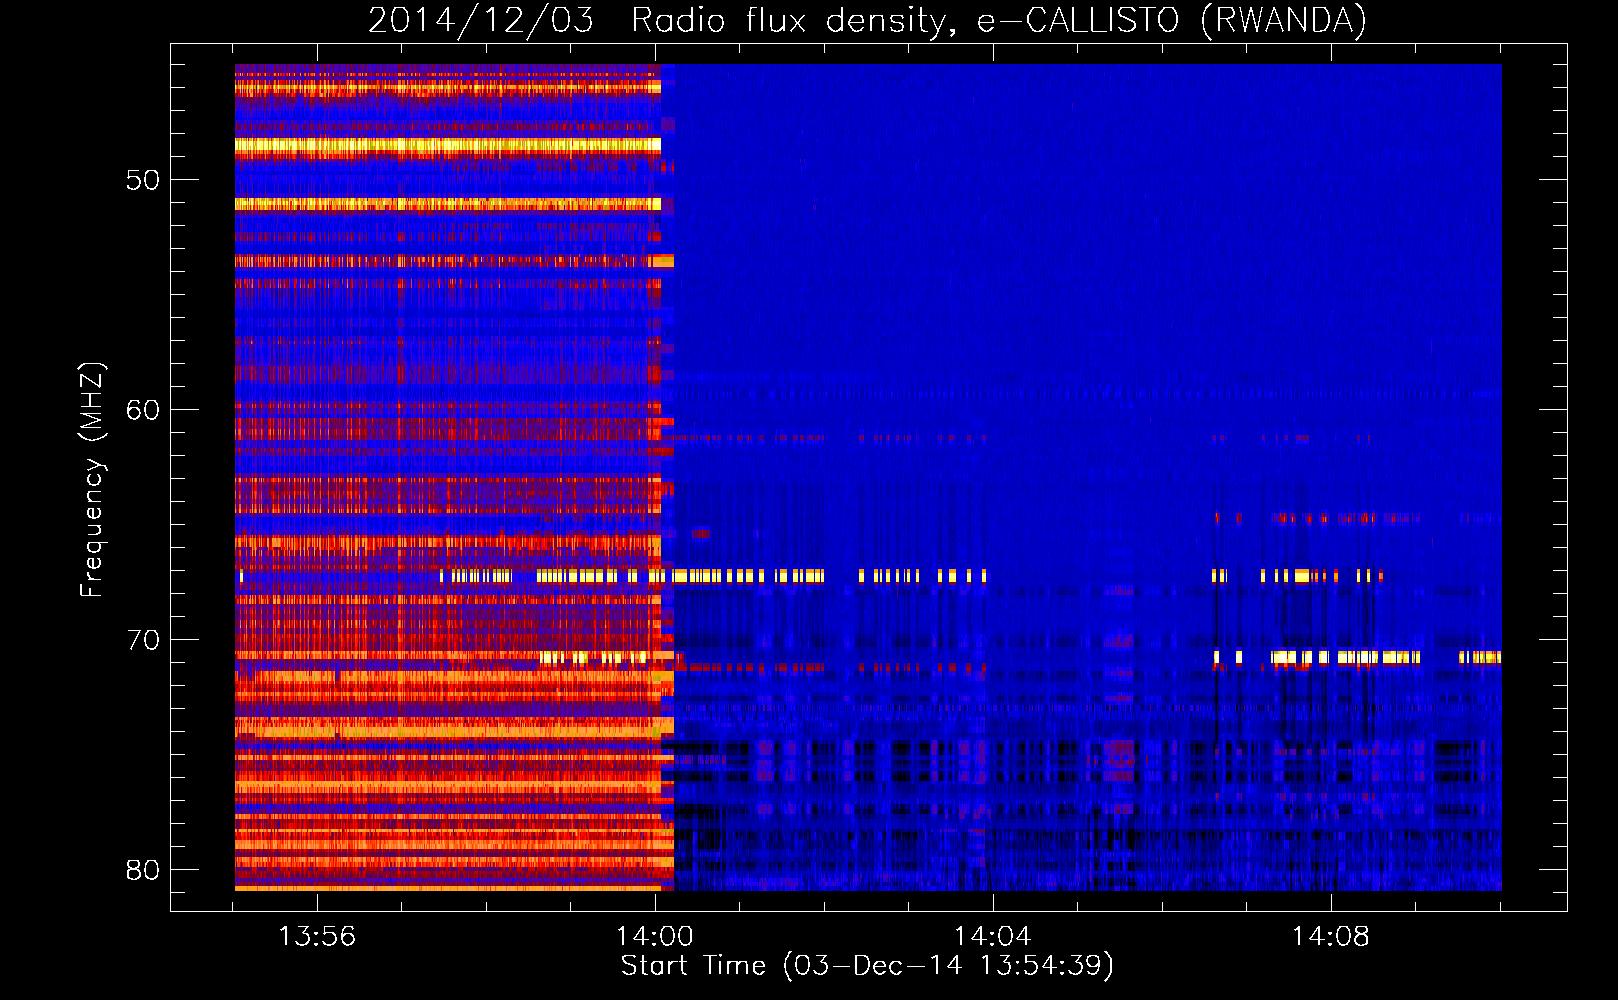Image resolution: width=1618 pixels, height=1000 pixels.
Task: Click the 'Start Time (03-Dec-14 13:54:39)' label
Action: pos(867,966)
